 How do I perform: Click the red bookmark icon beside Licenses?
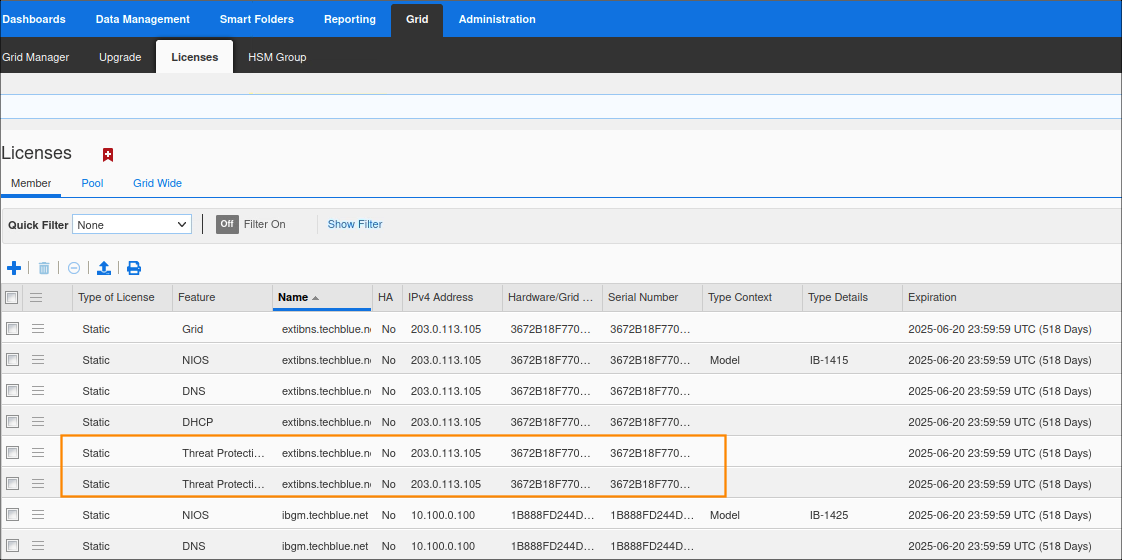coord(108,155)
